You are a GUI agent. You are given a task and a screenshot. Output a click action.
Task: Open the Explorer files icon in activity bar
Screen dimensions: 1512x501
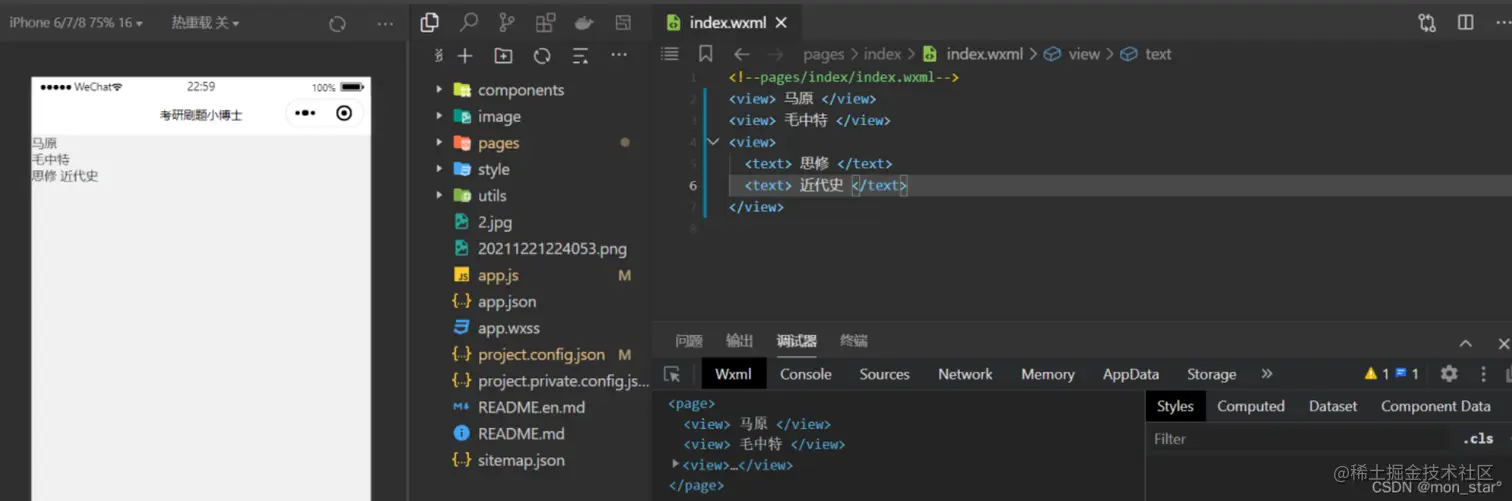pyautogui.click(x=430, y=22)
